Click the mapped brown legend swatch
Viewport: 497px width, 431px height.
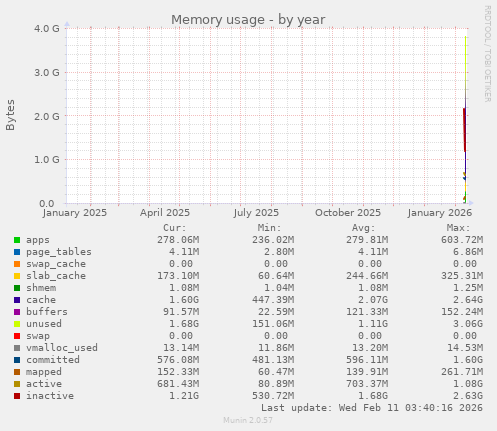(17, 372)
